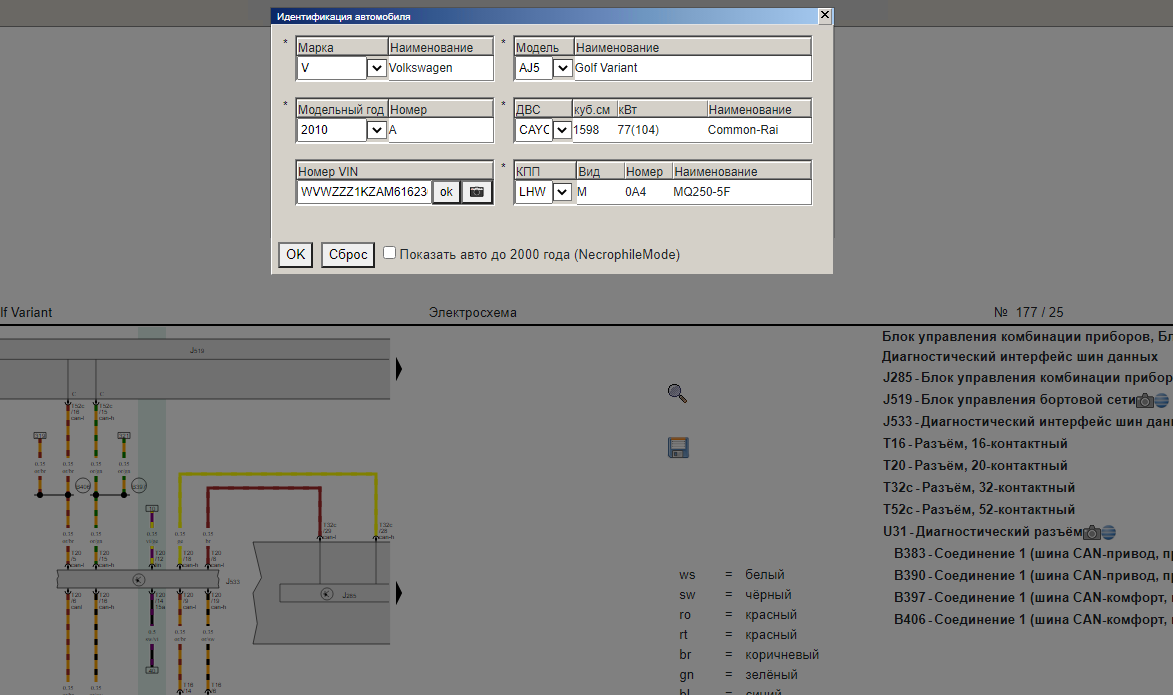Open the Марка dropdown
Viewport: 1173px width, 695px height.
(x=376, y=68)
